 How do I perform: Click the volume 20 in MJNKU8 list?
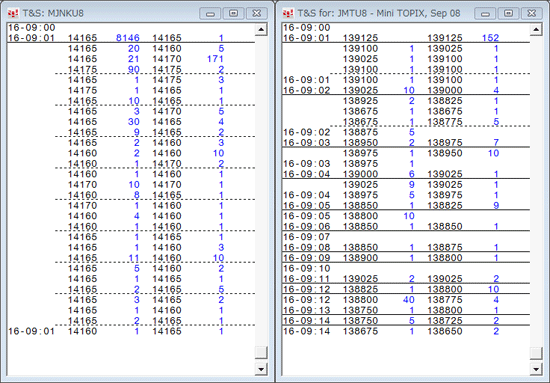134,48
